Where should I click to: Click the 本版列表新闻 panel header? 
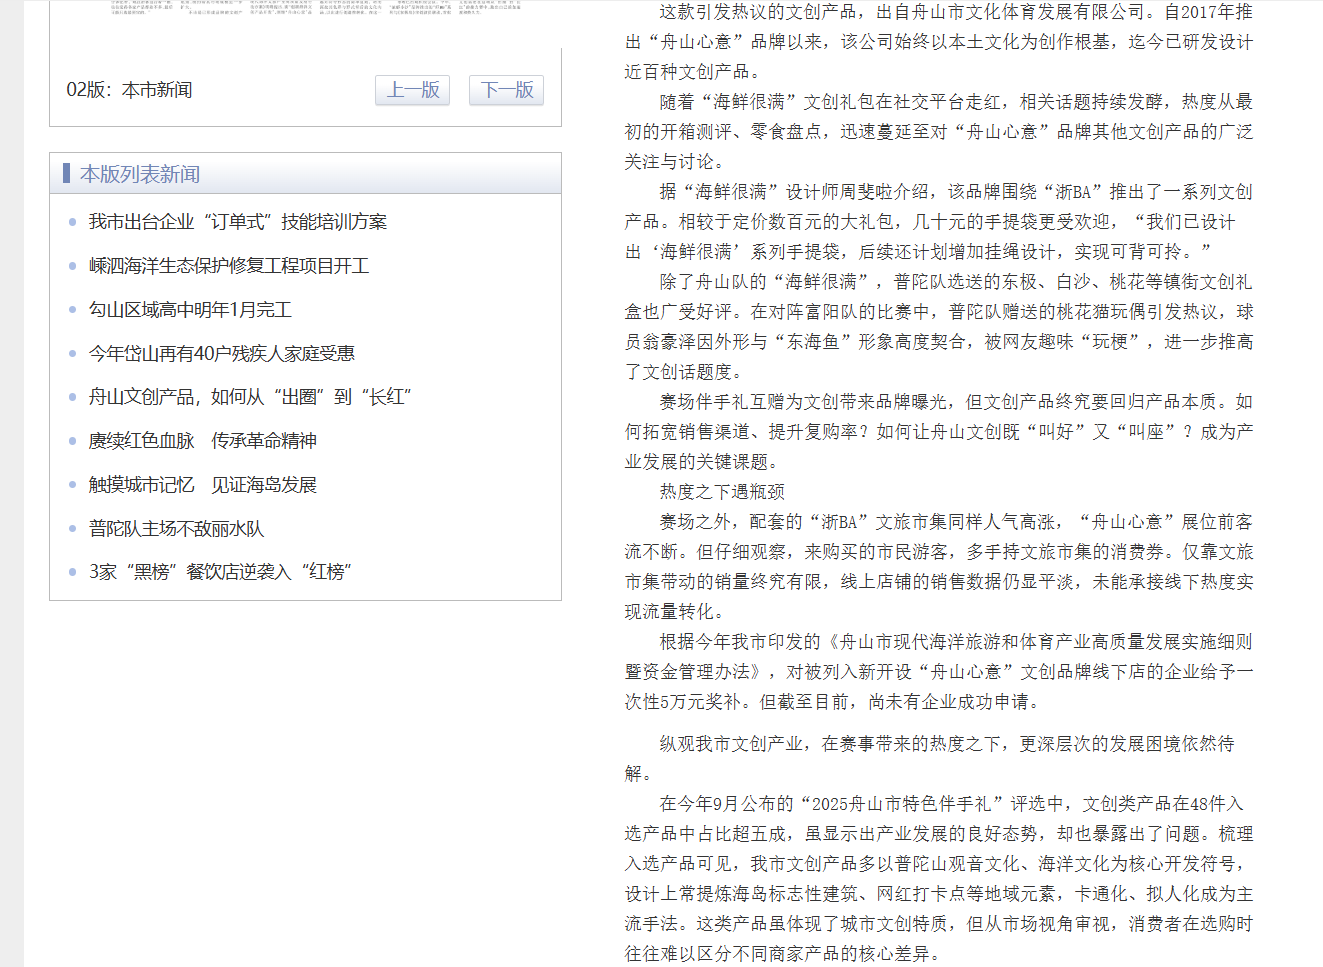point(140,174)
